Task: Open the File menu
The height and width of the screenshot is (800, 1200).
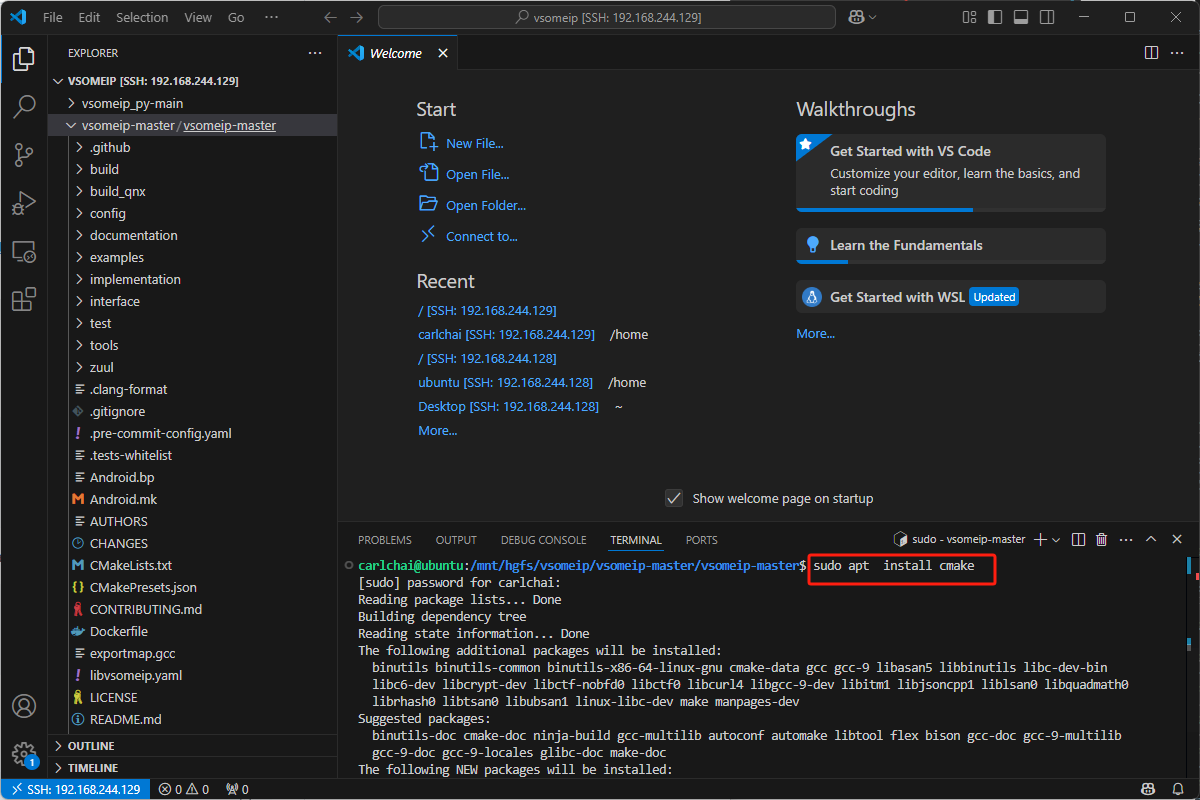Action: [x=52, y=17]
